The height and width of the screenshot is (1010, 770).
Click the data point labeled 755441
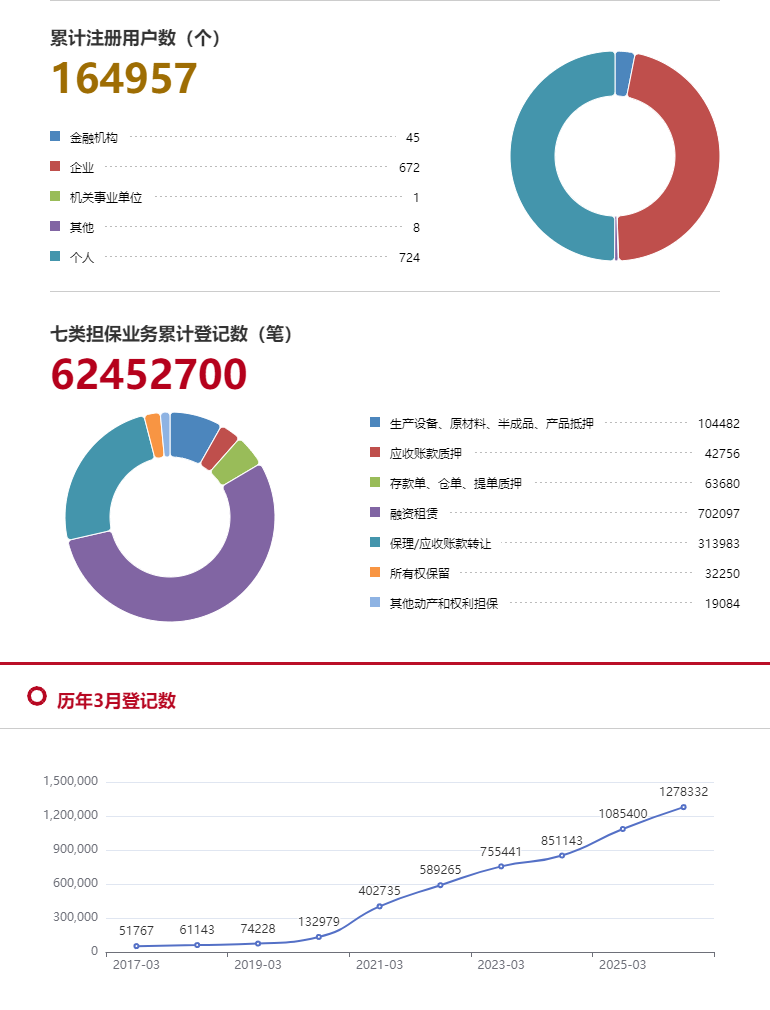click(501, 866)
